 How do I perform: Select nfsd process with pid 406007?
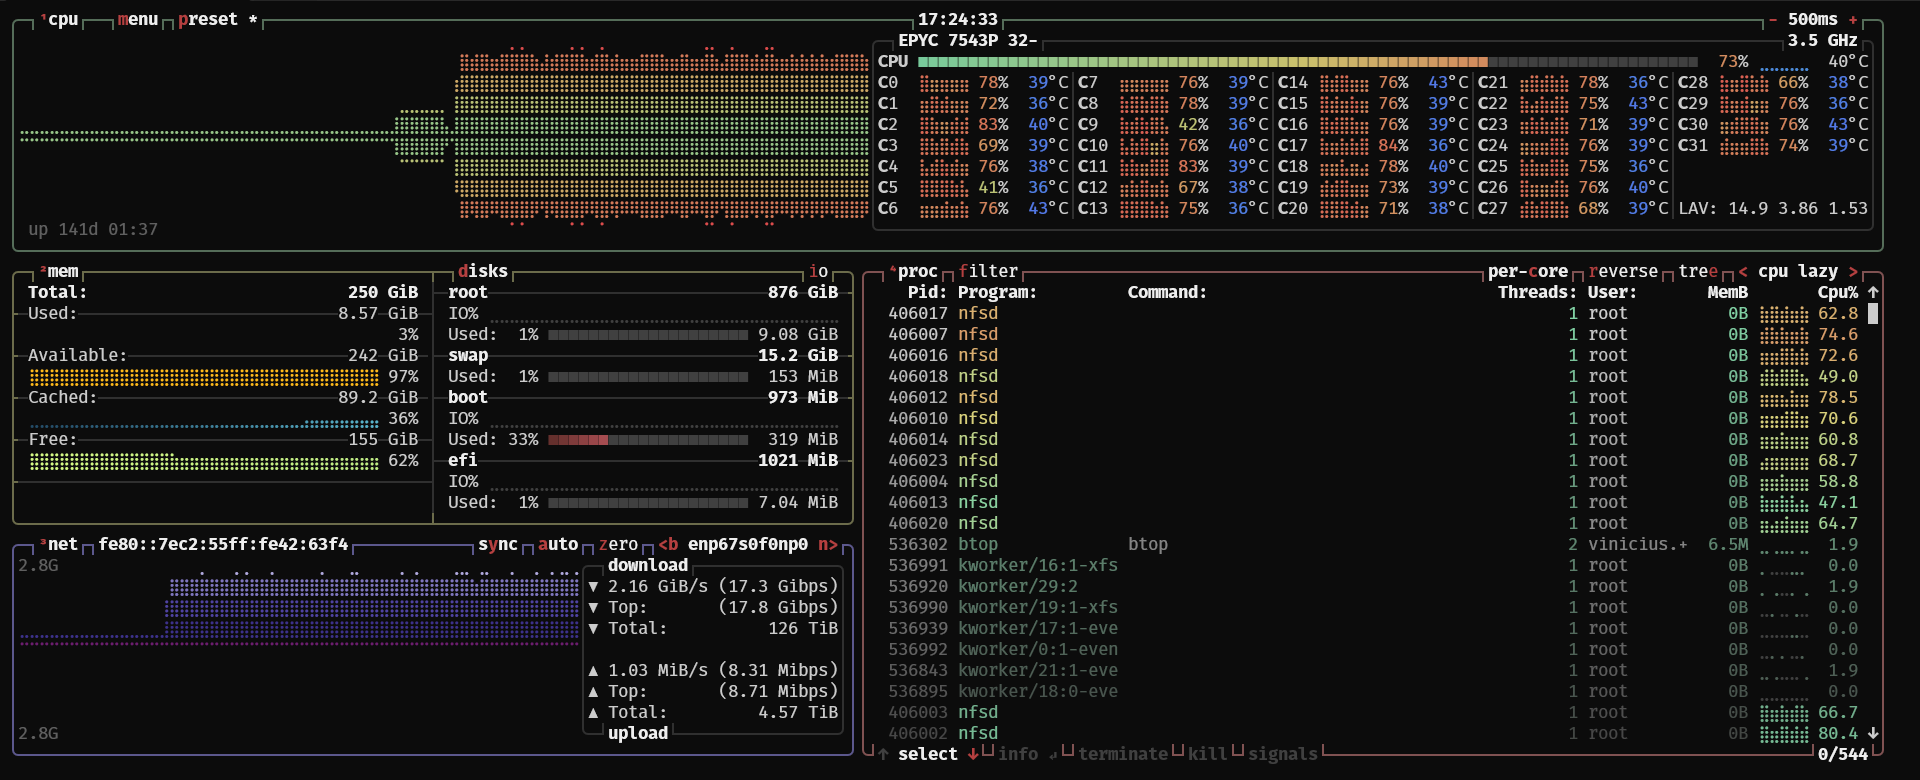tap(1372, 334)
